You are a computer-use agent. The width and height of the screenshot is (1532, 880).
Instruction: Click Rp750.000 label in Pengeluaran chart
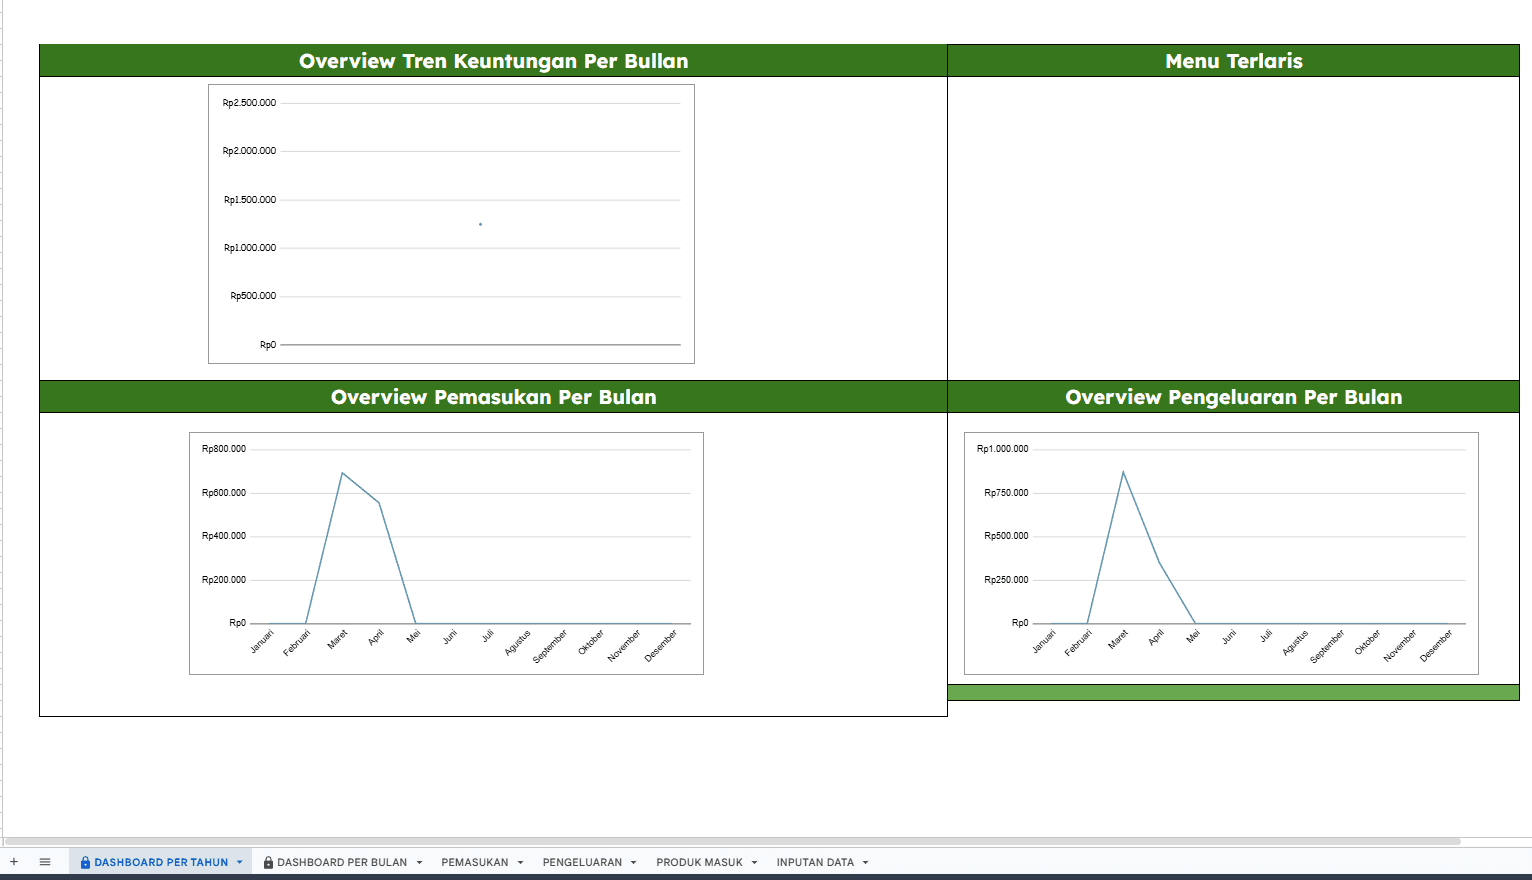(1006, 493)
